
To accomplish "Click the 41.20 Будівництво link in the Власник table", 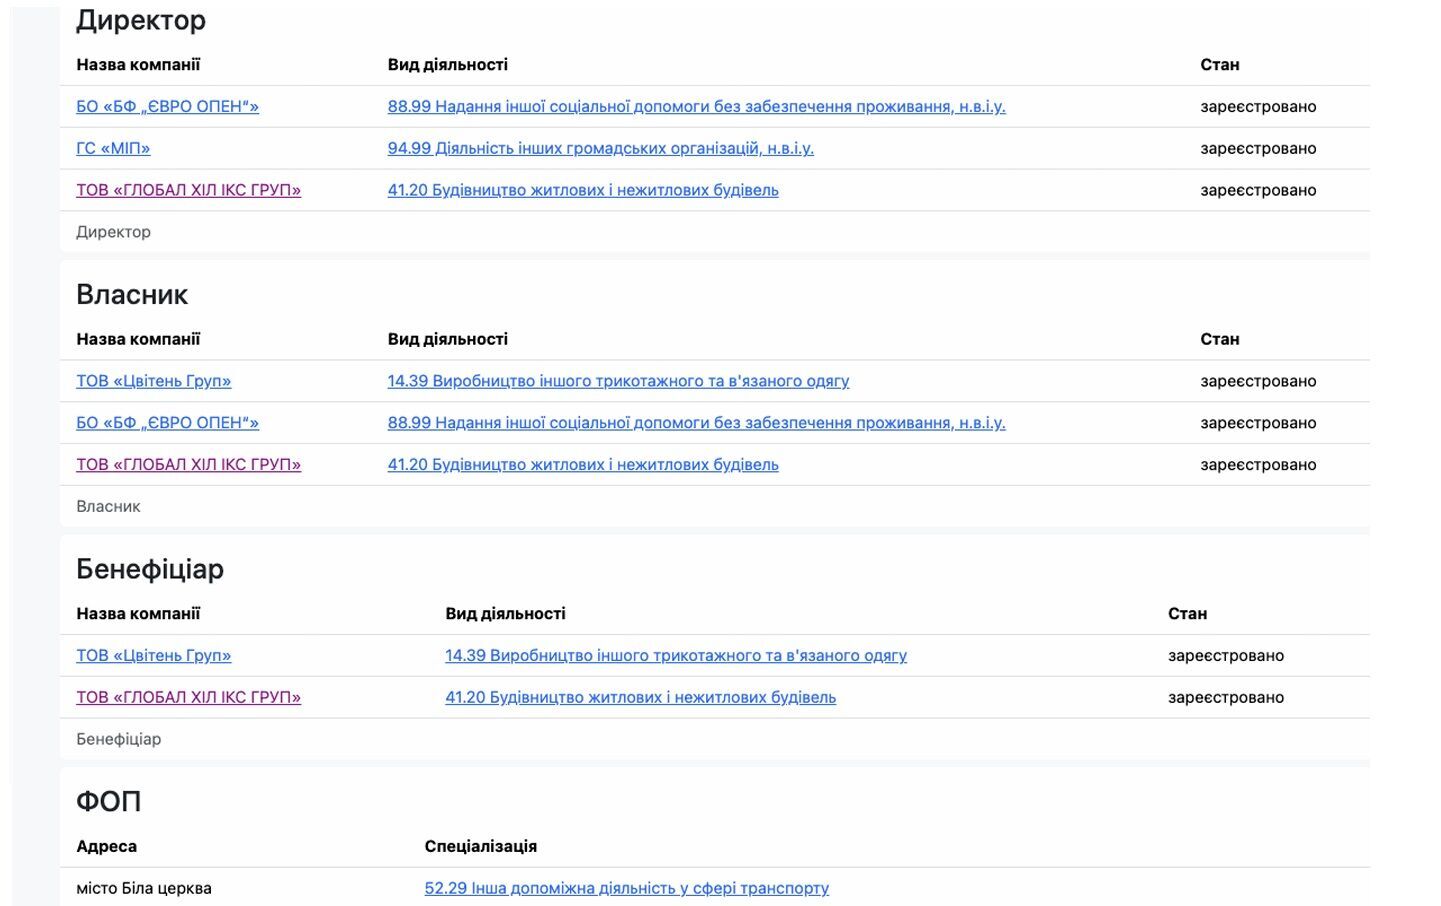I will 582,465.
